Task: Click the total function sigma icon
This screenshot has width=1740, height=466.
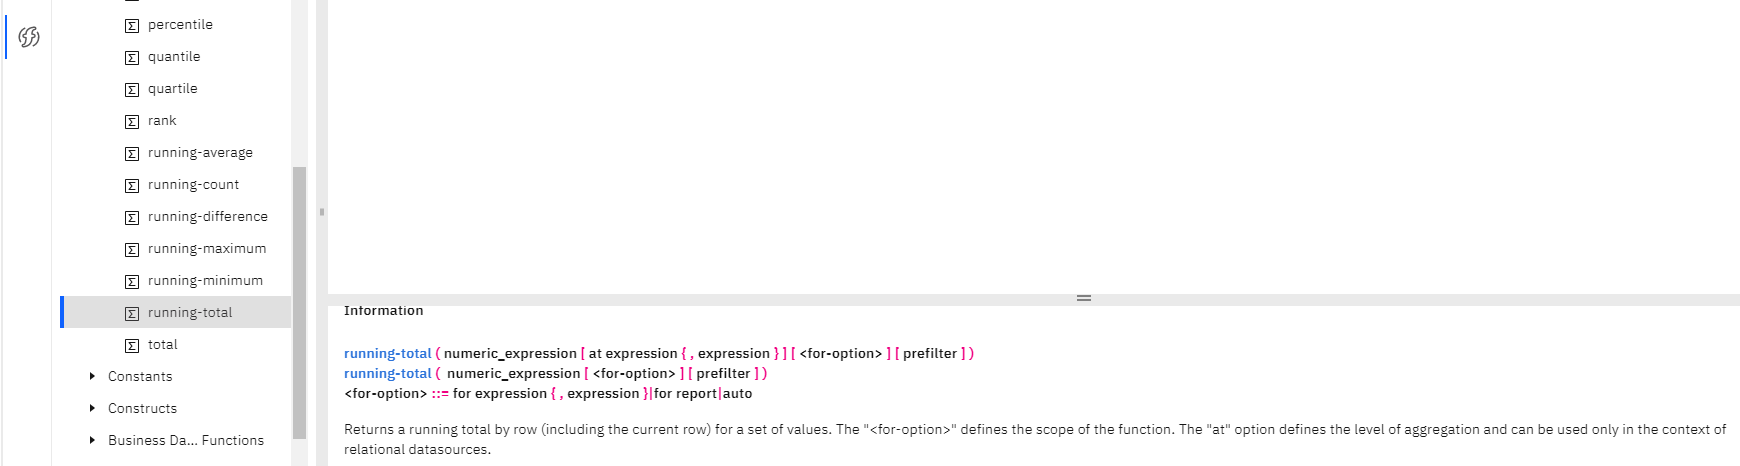Action: click(132, 345)
